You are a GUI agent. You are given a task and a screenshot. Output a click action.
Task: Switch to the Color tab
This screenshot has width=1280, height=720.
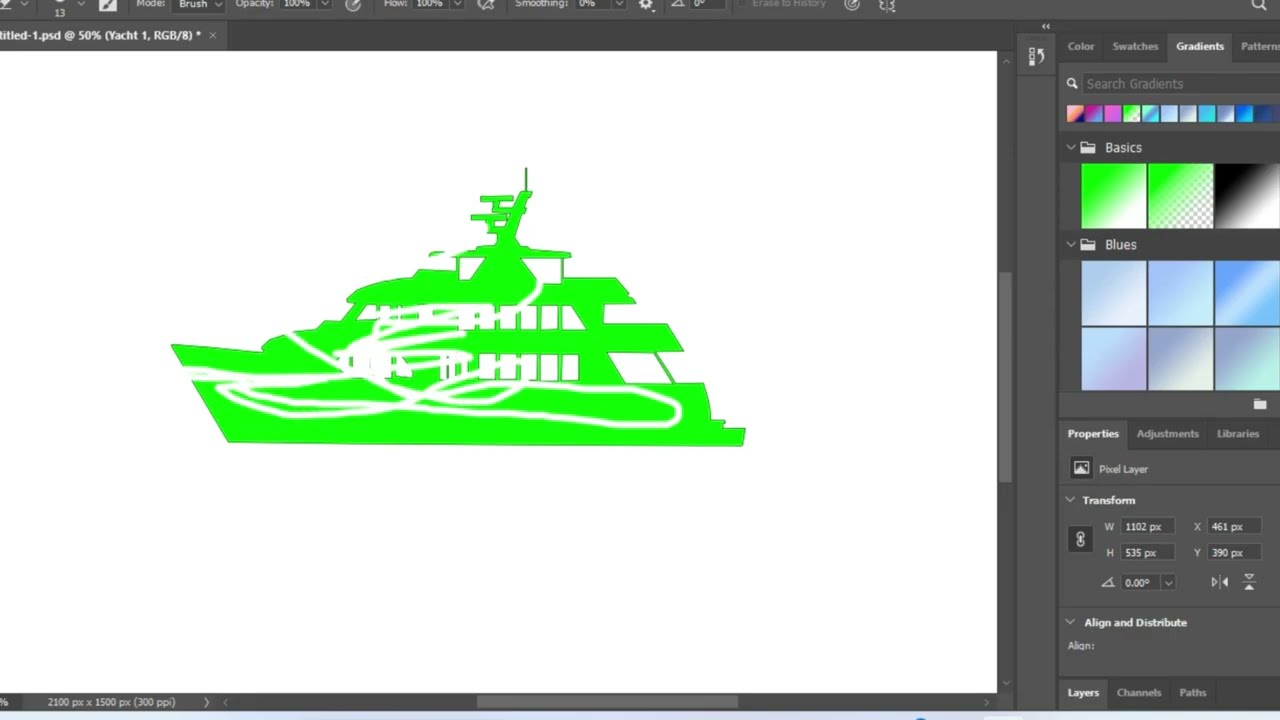point(1081,46)
